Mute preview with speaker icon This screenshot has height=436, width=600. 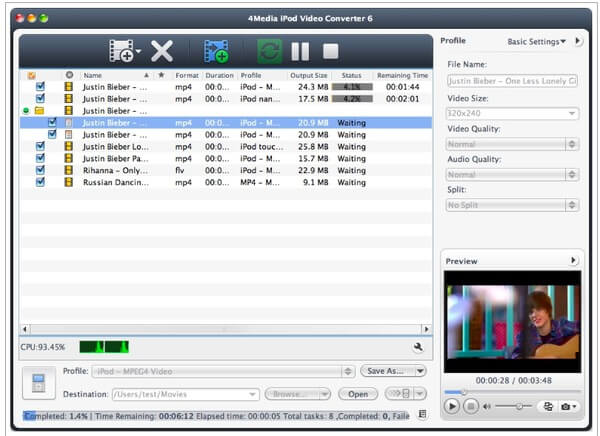coord(486,407)
